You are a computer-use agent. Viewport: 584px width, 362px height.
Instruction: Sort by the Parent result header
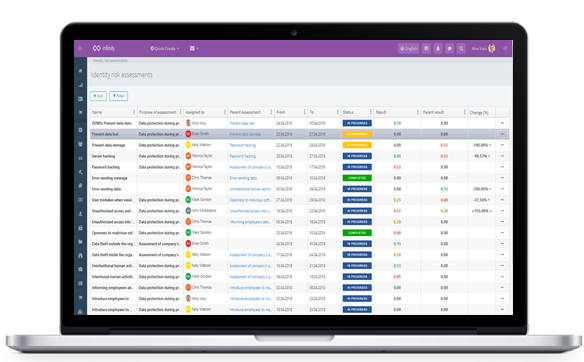coord(433,112)
